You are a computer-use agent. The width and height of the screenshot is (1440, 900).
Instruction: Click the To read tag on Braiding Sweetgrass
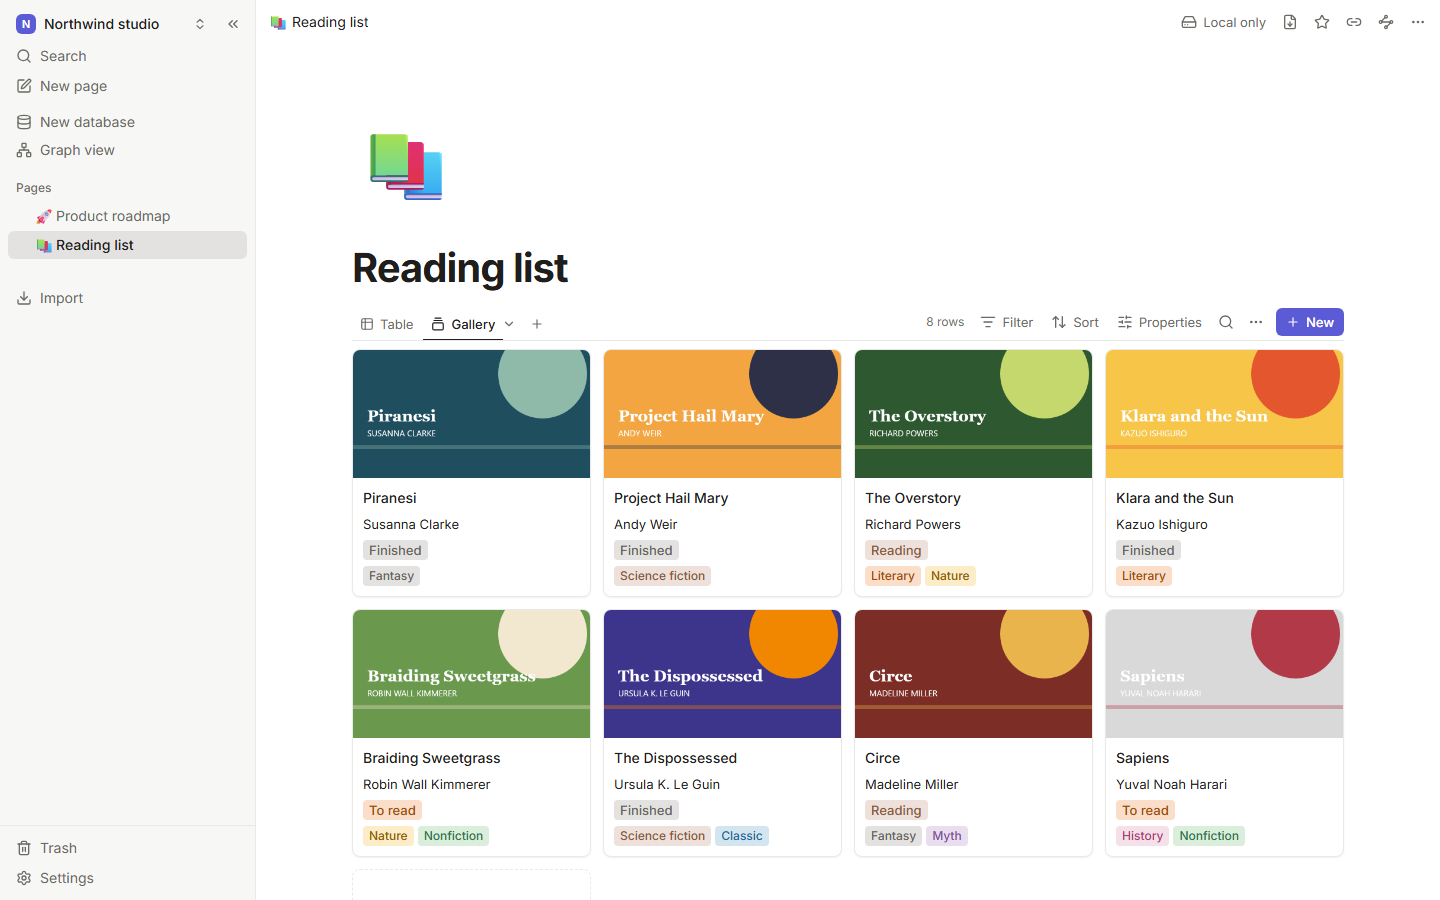point(392,810)
